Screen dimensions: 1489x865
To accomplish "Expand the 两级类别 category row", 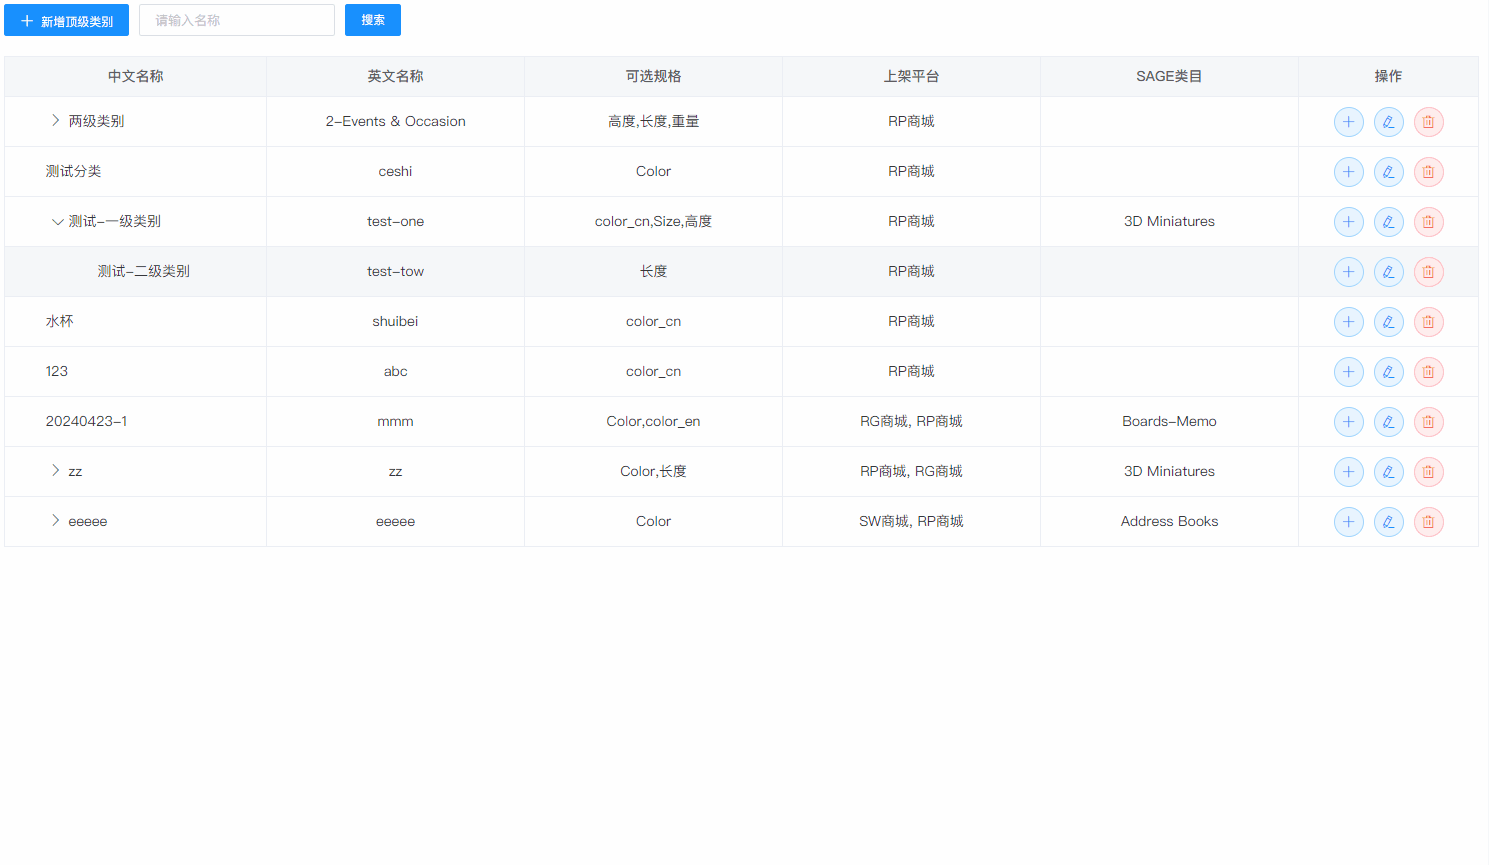I will pyautogui.click(x=55, y=120).
